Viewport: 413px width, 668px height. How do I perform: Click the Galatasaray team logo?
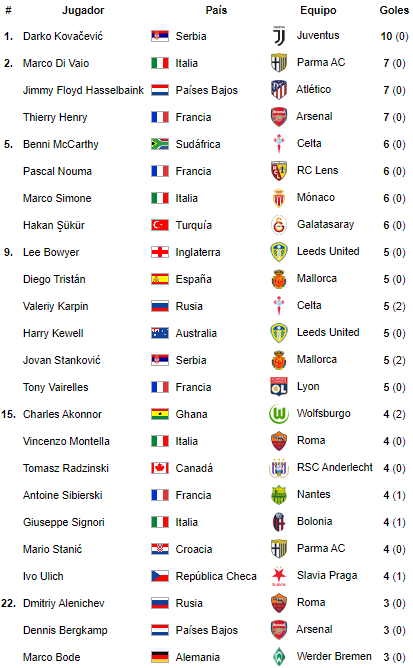coord(279,225)
